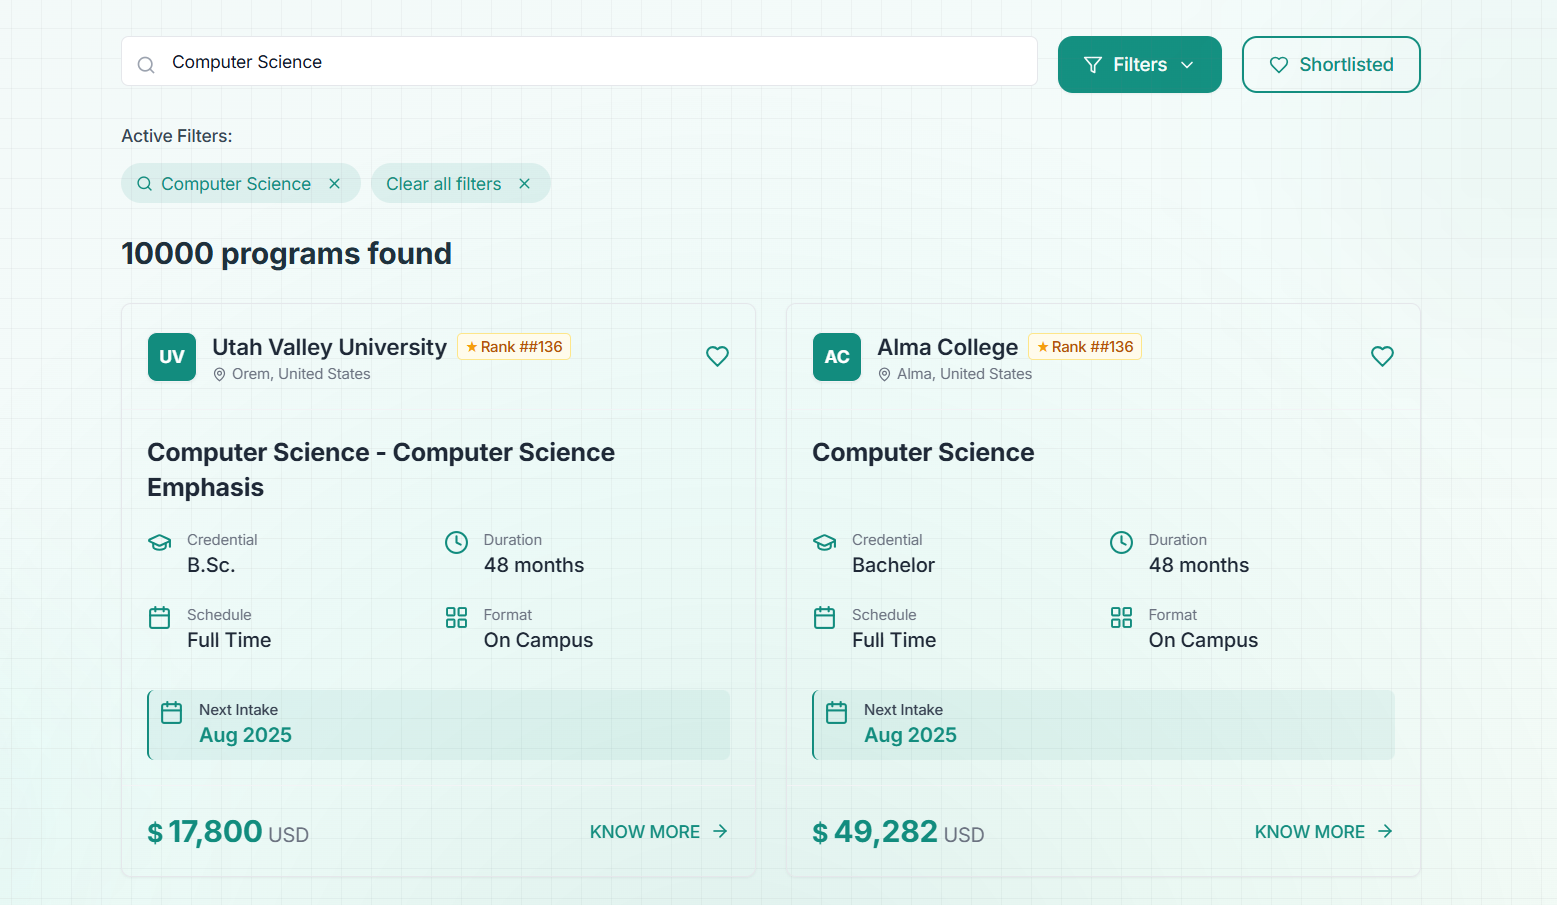The width and height of the screenshot is (1557, 905).
Task: Open KNOW MORE for Alma College
Action: [x=1324, y=832]
